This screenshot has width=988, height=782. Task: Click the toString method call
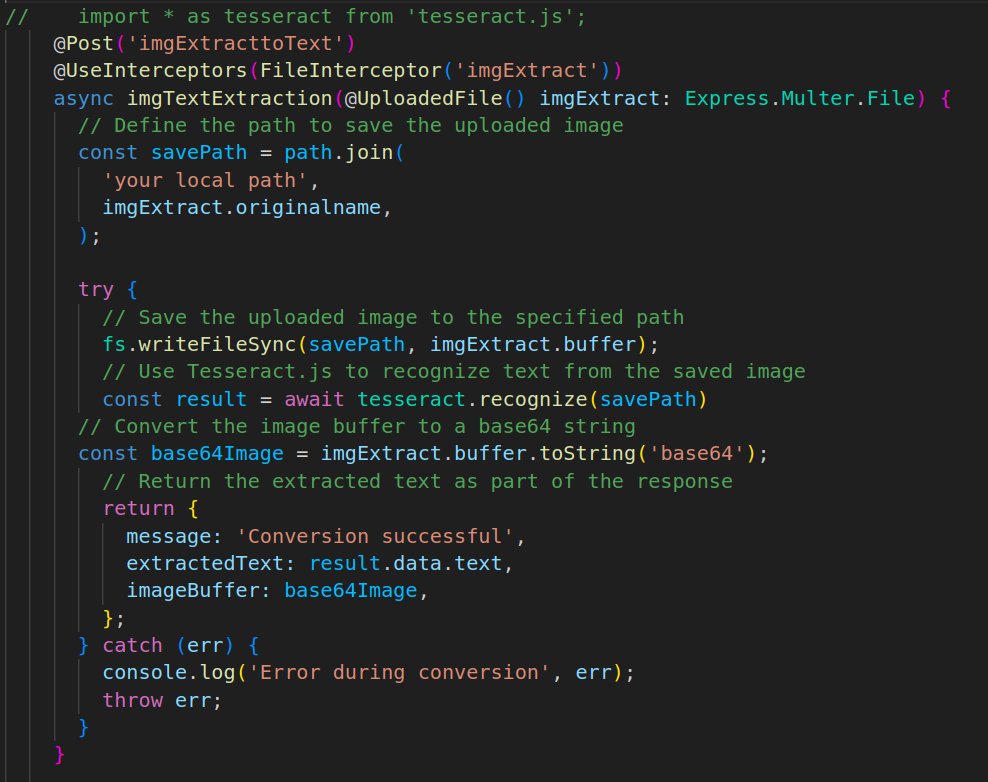point(587,454)
